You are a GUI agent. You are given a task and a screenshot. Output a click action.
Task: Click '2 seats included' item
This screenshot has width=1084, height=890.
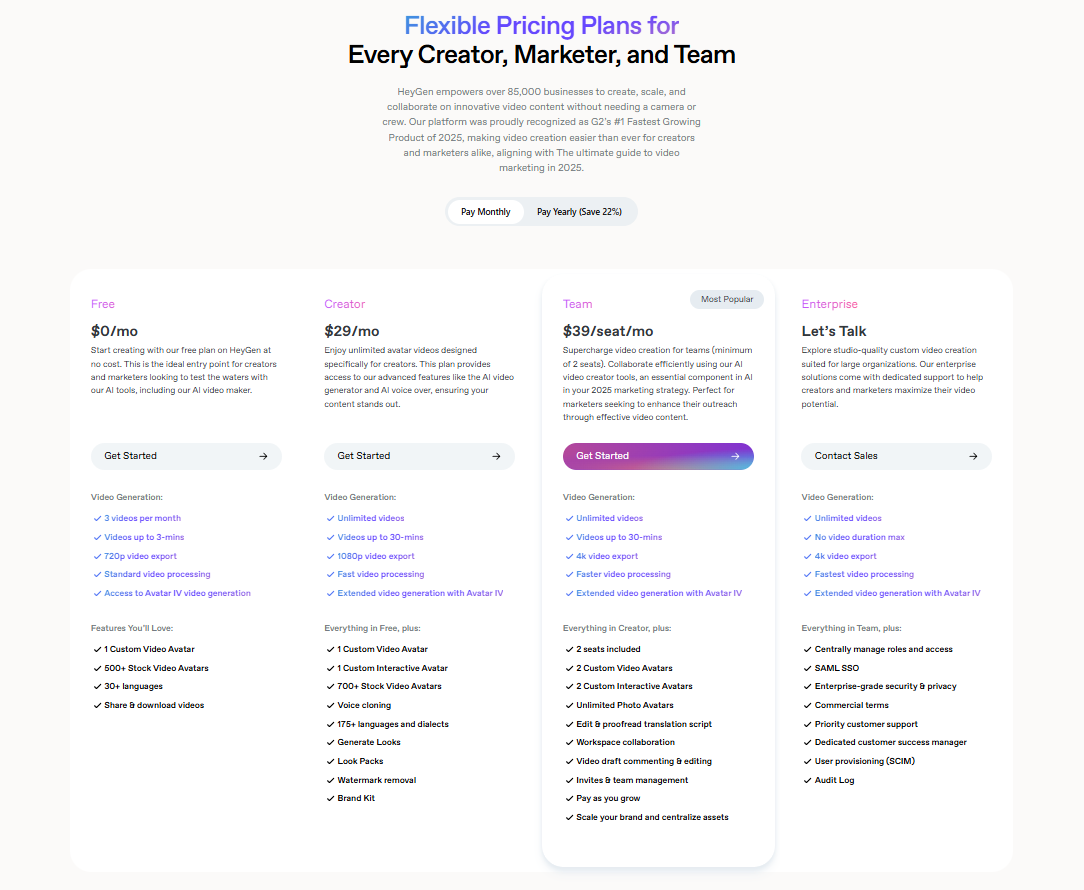608,649
